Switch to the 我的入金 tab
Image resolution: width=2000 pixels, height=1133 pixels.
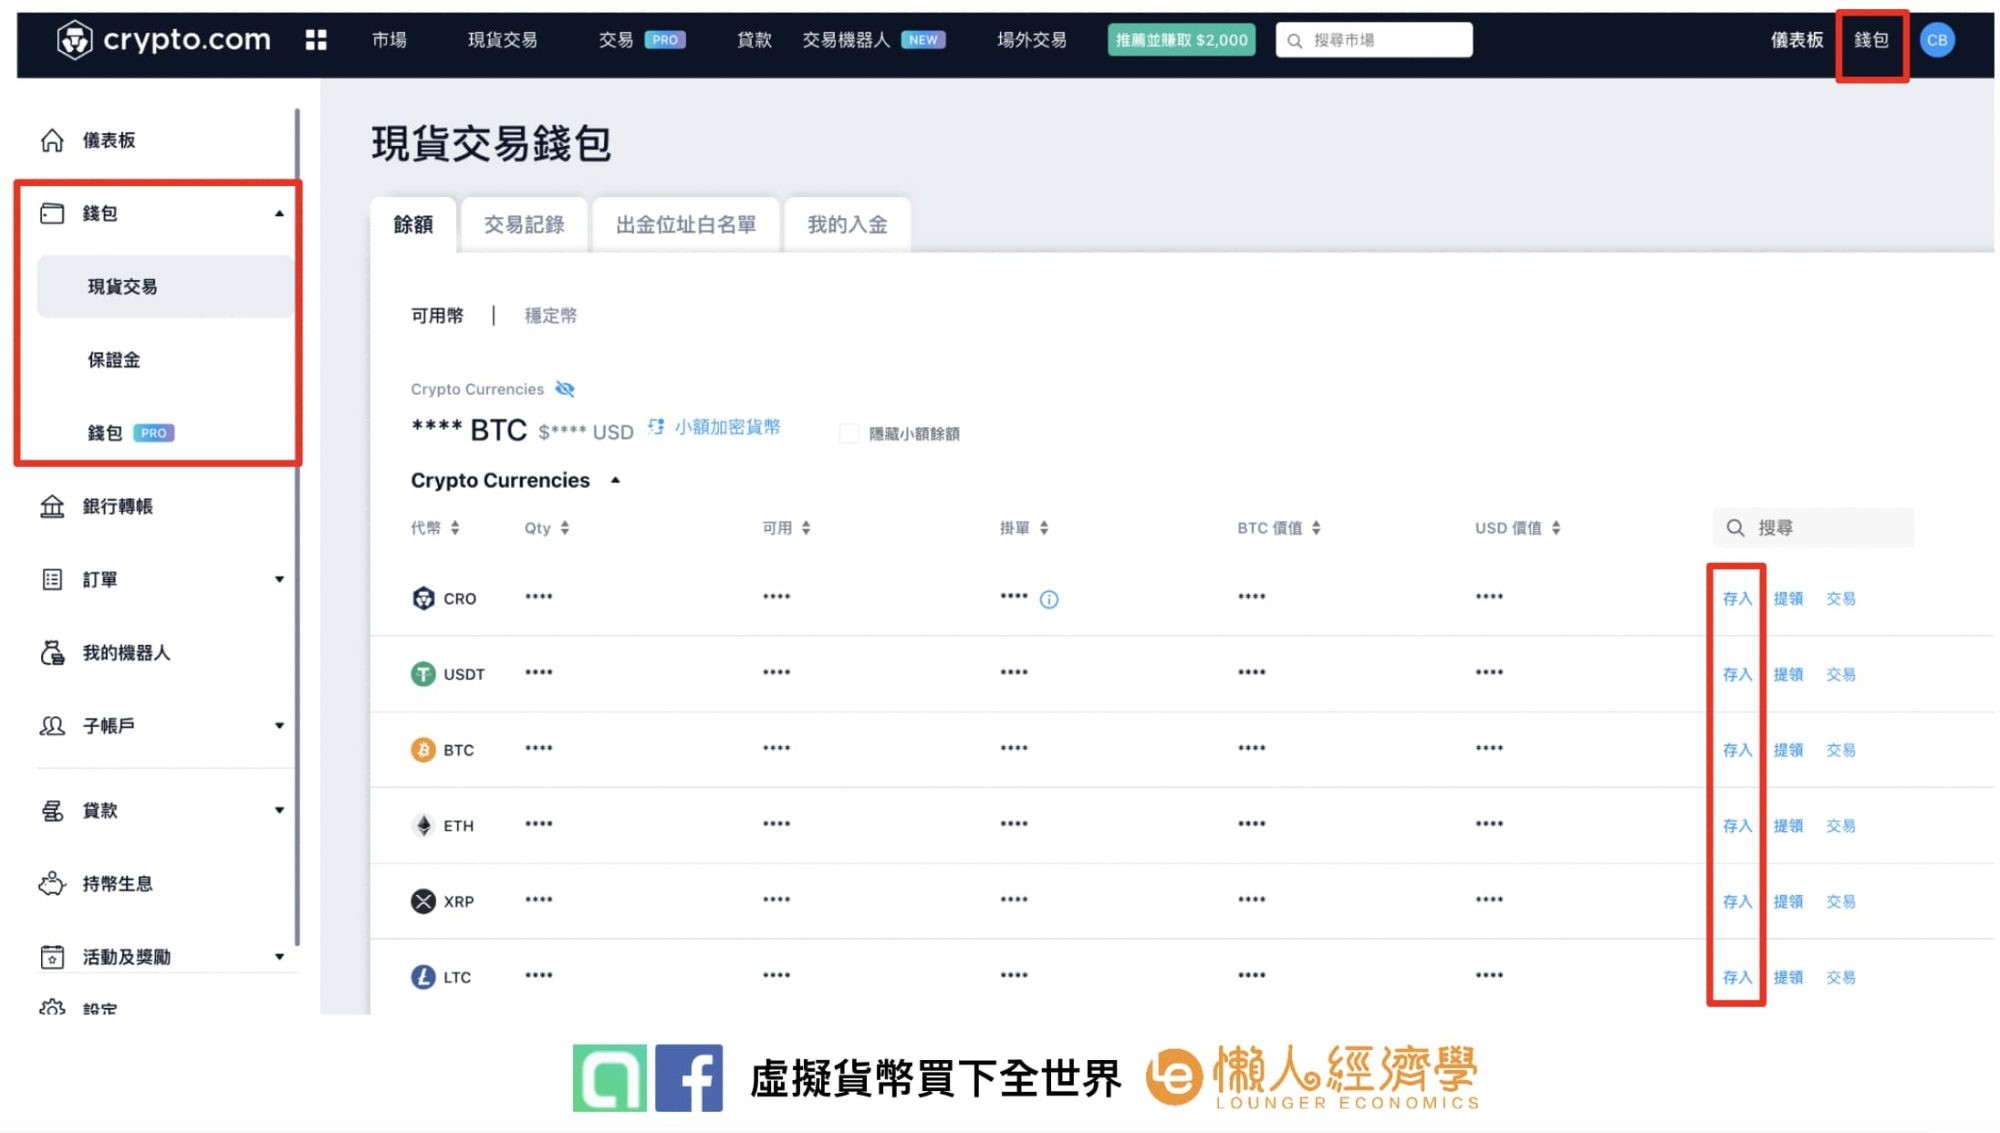pyautogui.click(x=847, y=224)
